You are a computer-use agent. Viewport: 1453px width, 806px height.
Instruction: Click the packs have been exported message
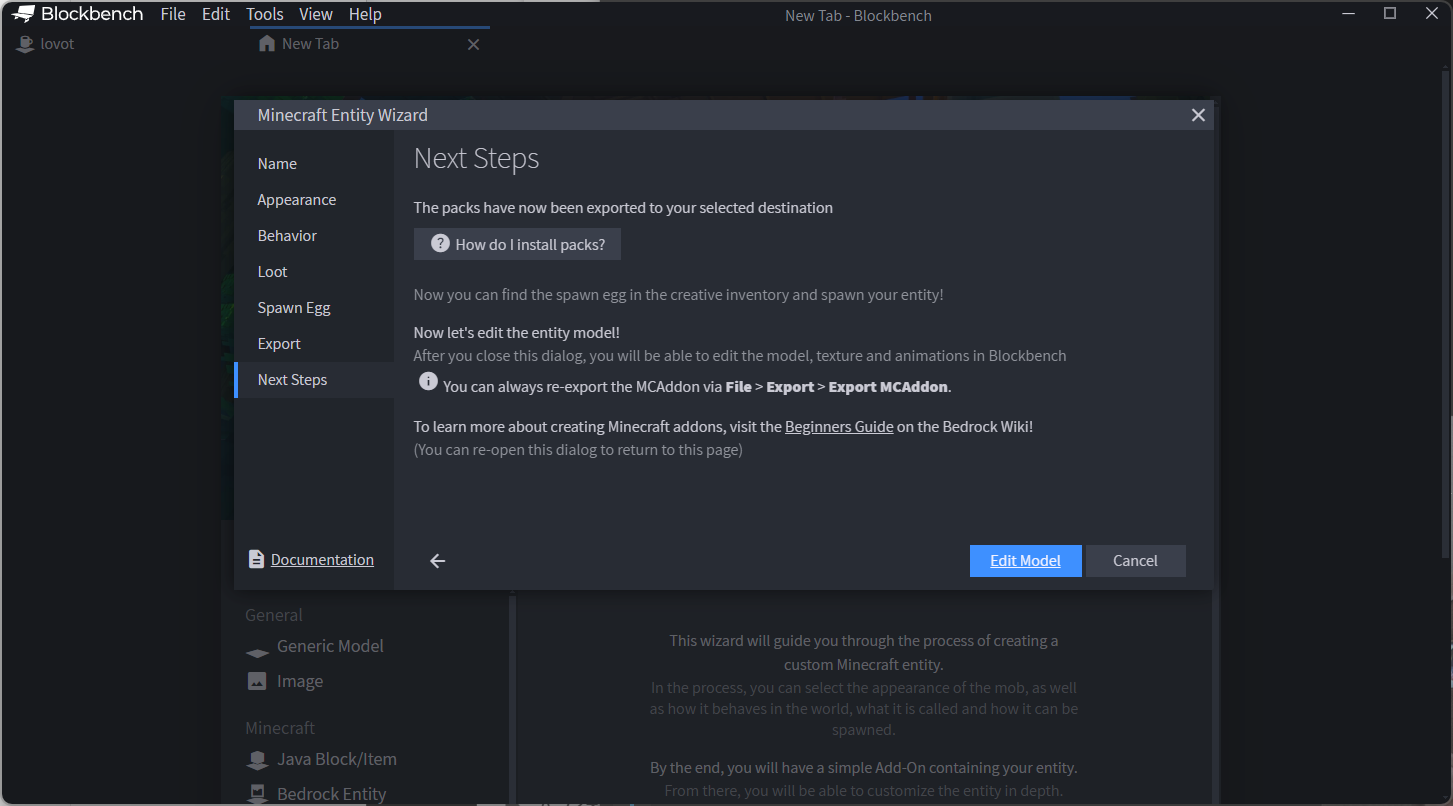click(623, 208)
